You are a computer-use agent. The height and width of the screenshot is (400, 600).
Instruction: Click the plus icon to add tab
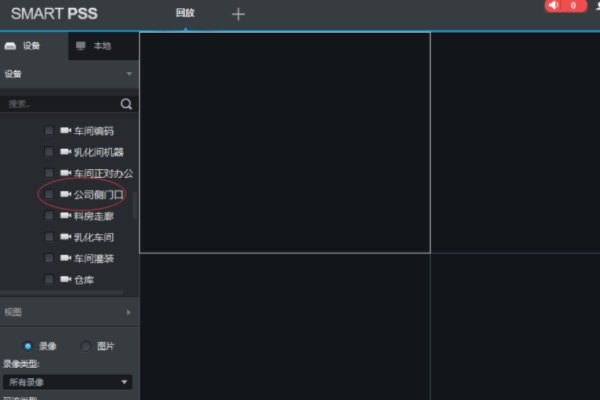238,14
